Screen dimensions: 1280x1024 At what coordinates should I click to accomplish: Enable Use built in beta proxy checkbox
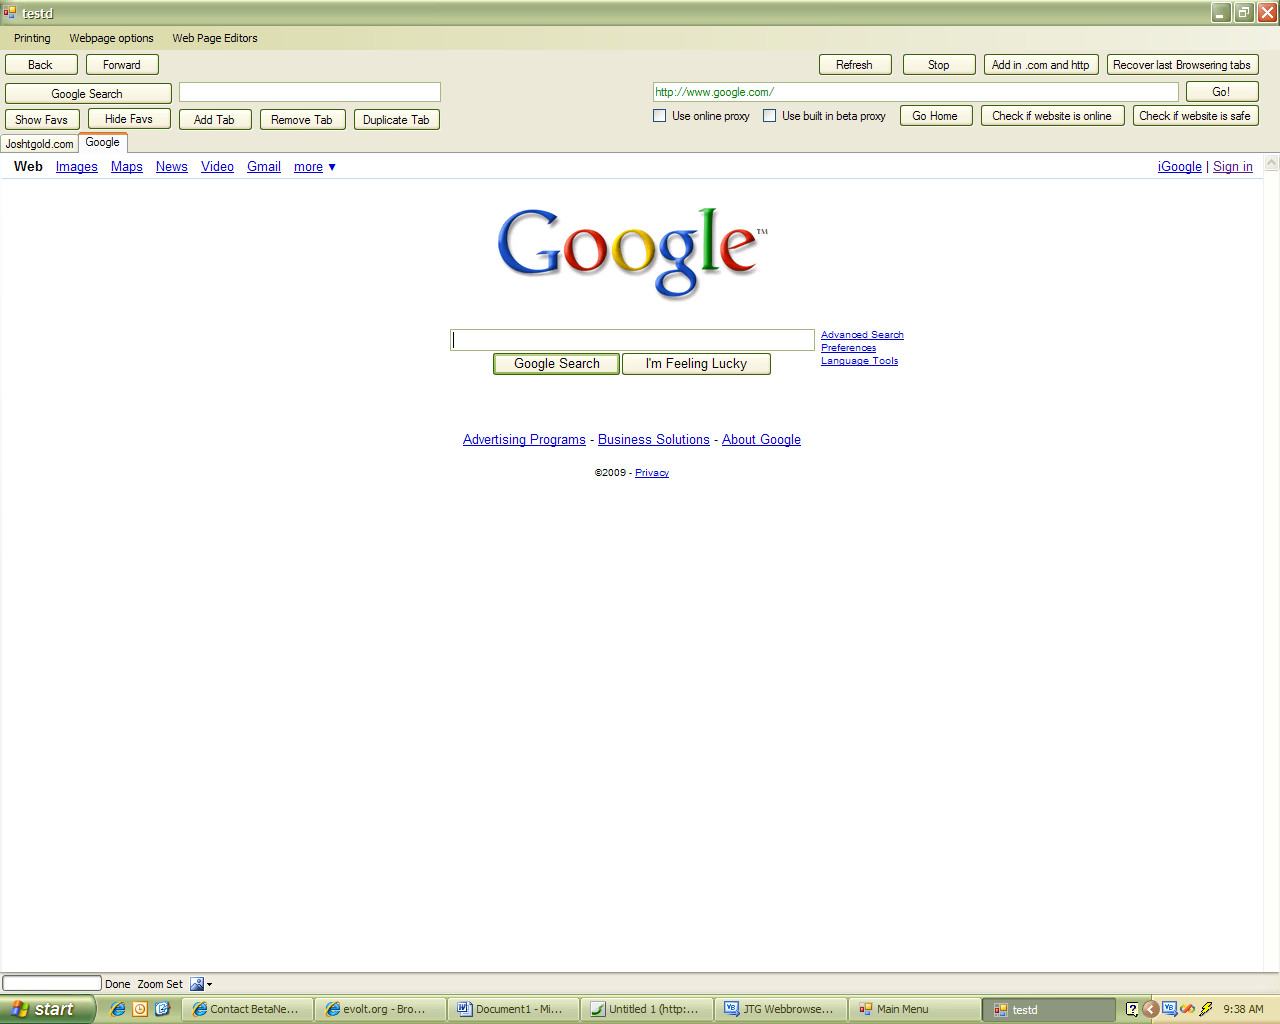[769, 116]
